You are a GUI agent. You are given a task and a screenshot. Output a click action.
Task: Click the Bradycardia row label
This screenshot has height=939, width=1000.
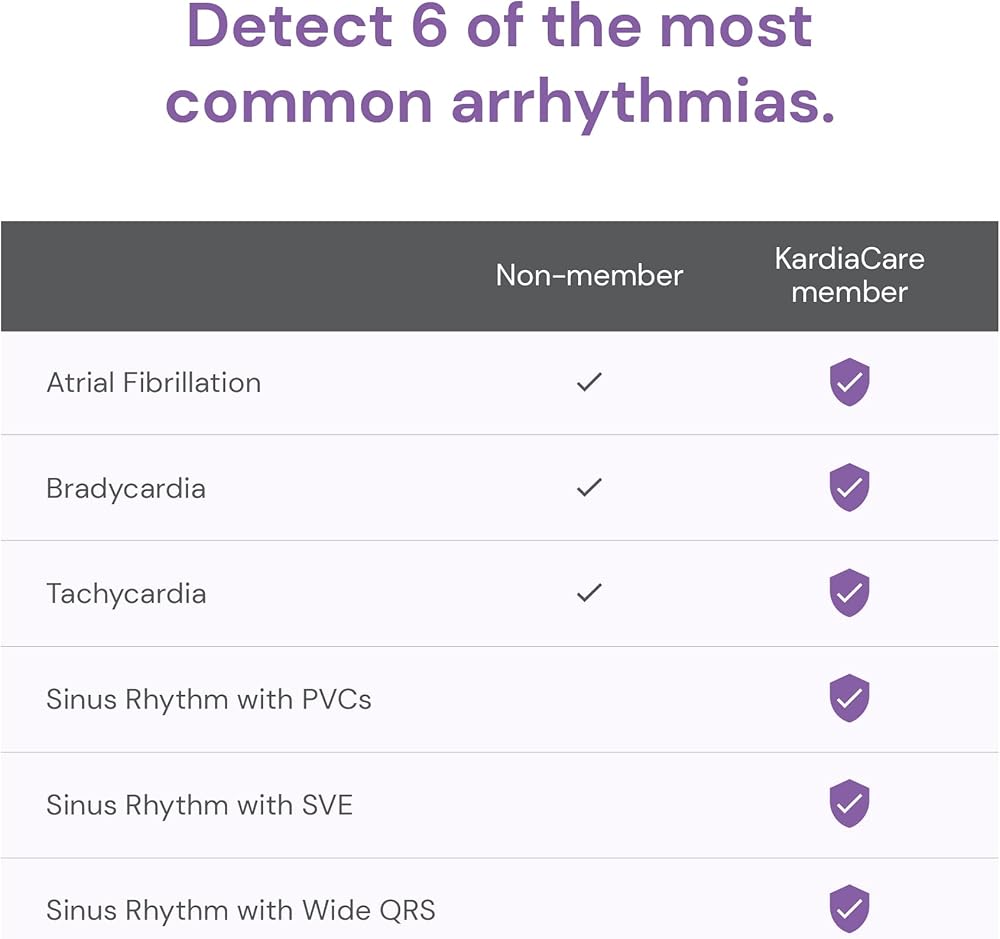[126, 489]
